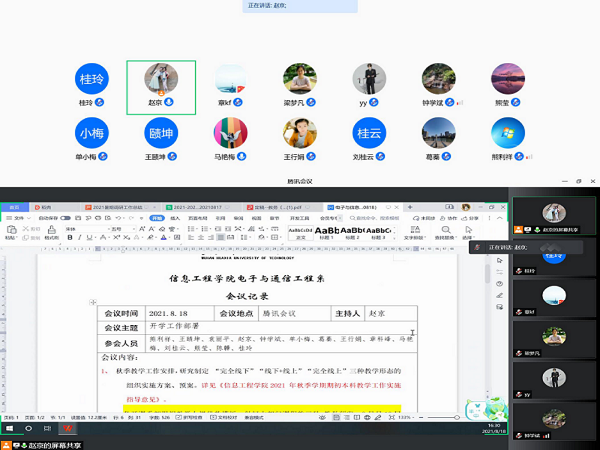Click the Underline formatting icon
Screen dimensions: 600x450
[x=86, y=237]
